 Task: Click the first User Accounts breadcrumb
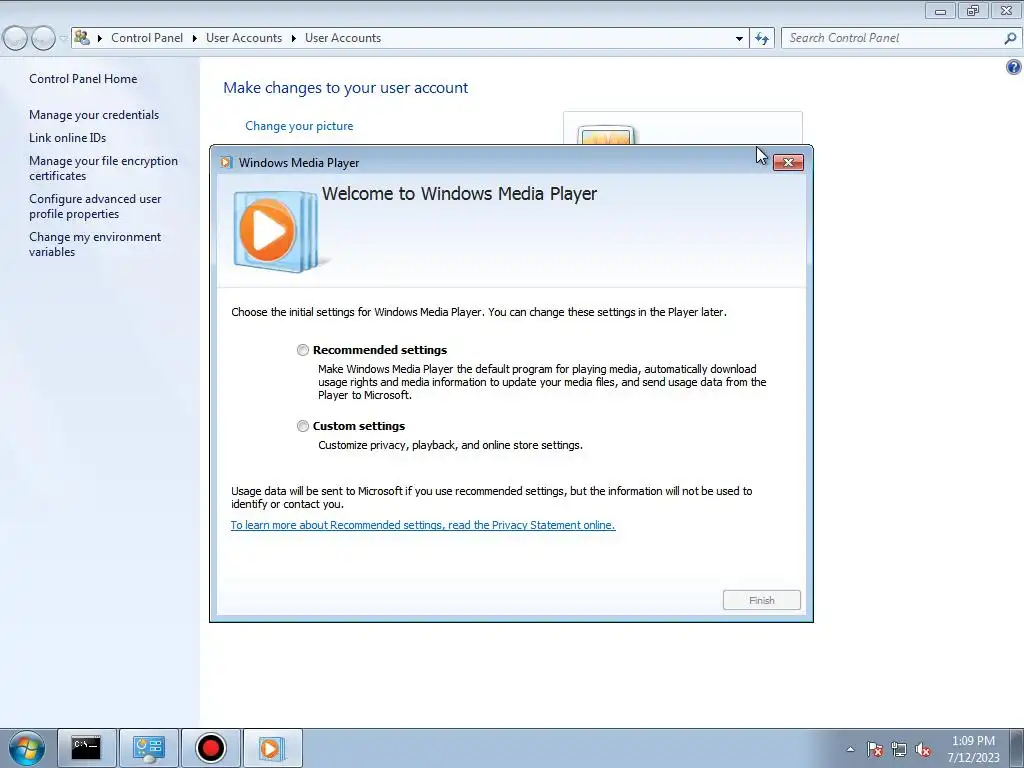[x=244, y=38]
